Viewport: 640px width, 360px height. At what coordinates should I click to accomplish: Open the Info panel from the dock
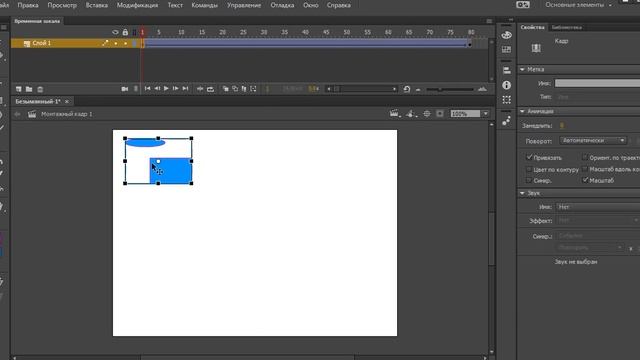(507, 85)
